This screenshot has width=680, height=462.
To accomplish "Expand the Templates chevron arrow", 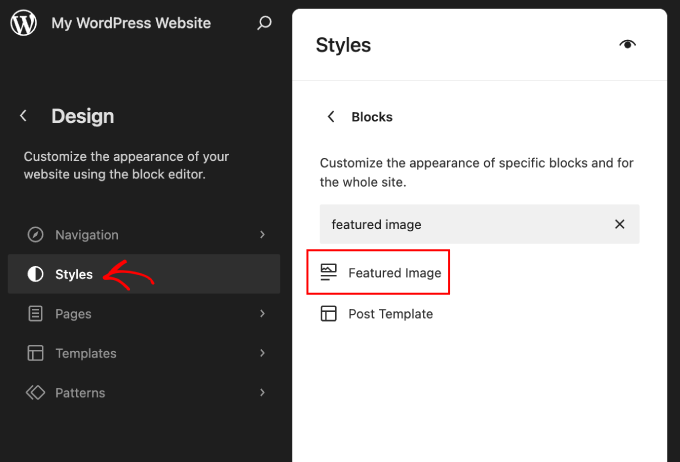I will [x=262, y=353].
